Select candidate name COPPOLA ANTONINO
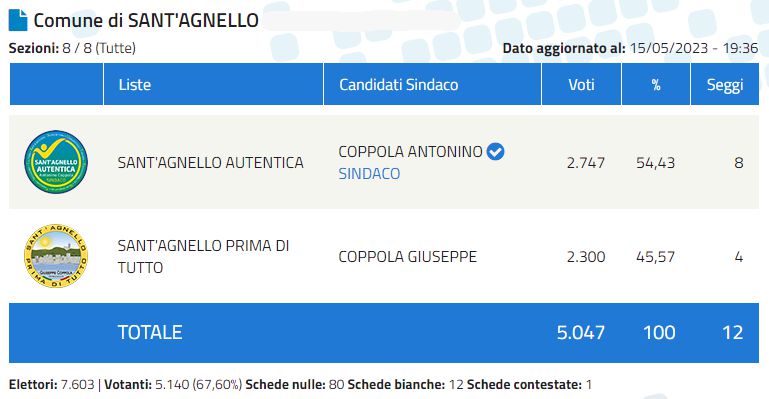 coord(410,151)
